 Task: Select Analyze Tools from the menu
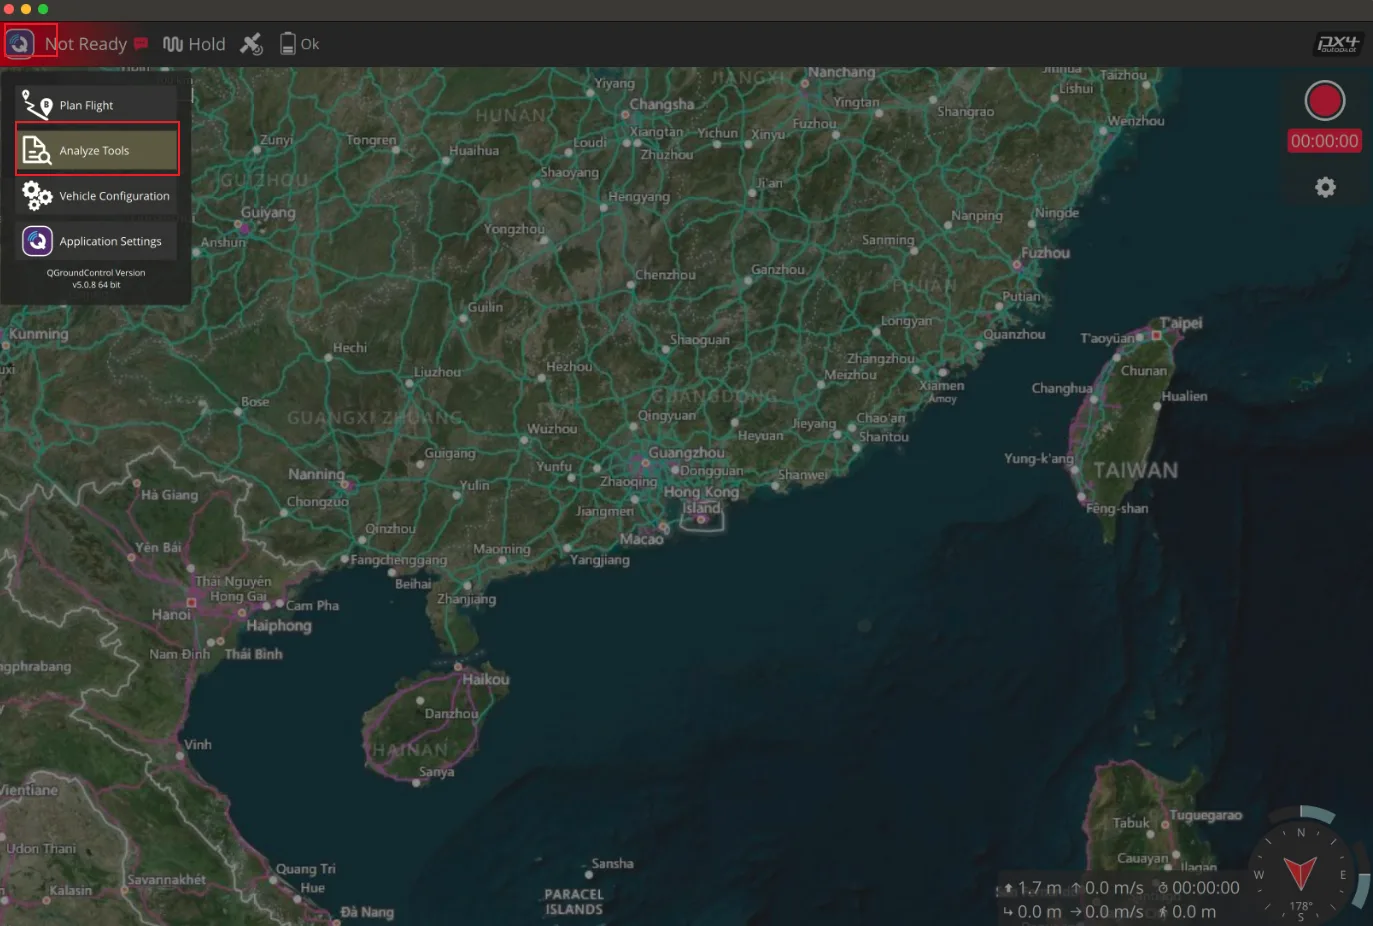(97, 150)
